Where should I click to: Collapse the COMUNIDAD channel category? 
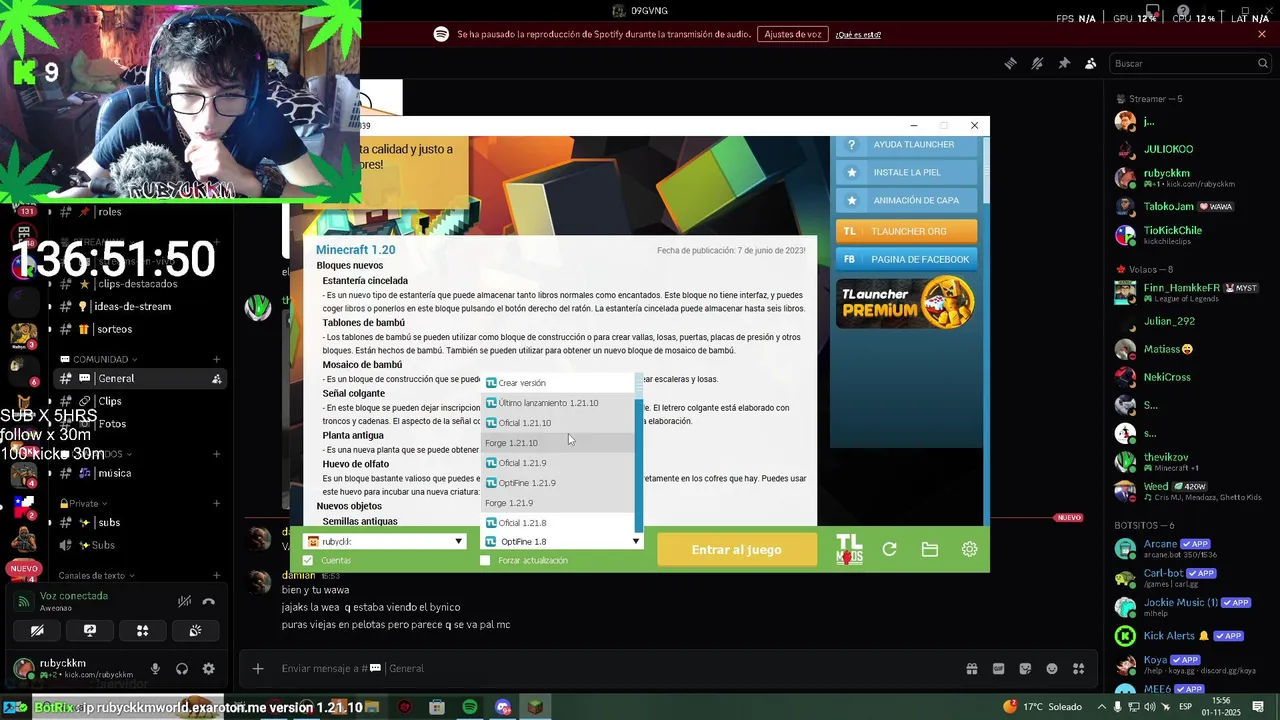point(99,359)
